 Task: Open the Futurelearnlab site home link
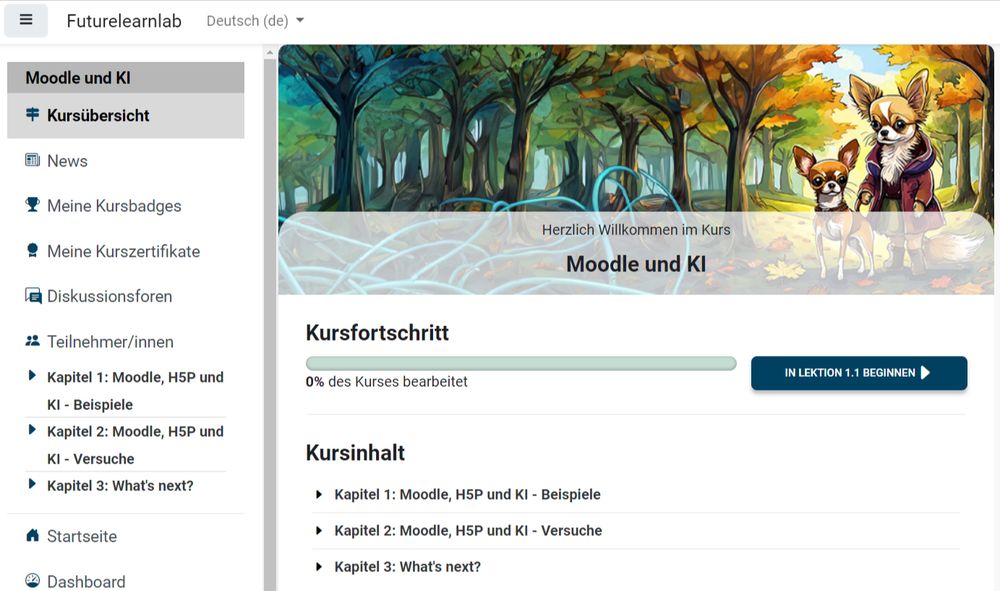[x=124, y=21]
